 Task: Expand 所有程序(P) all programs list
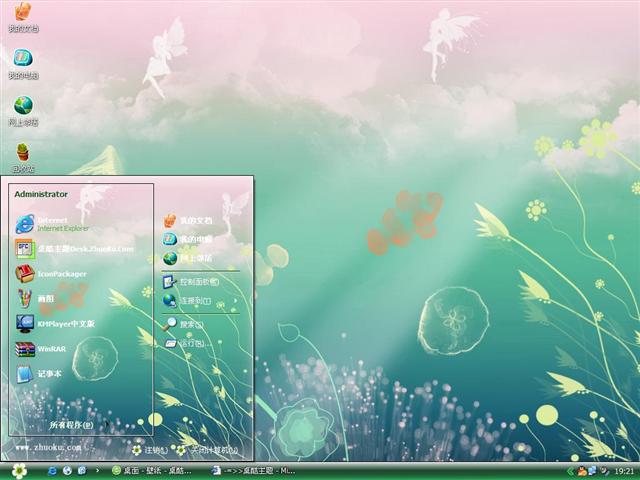tap(78, 425)
